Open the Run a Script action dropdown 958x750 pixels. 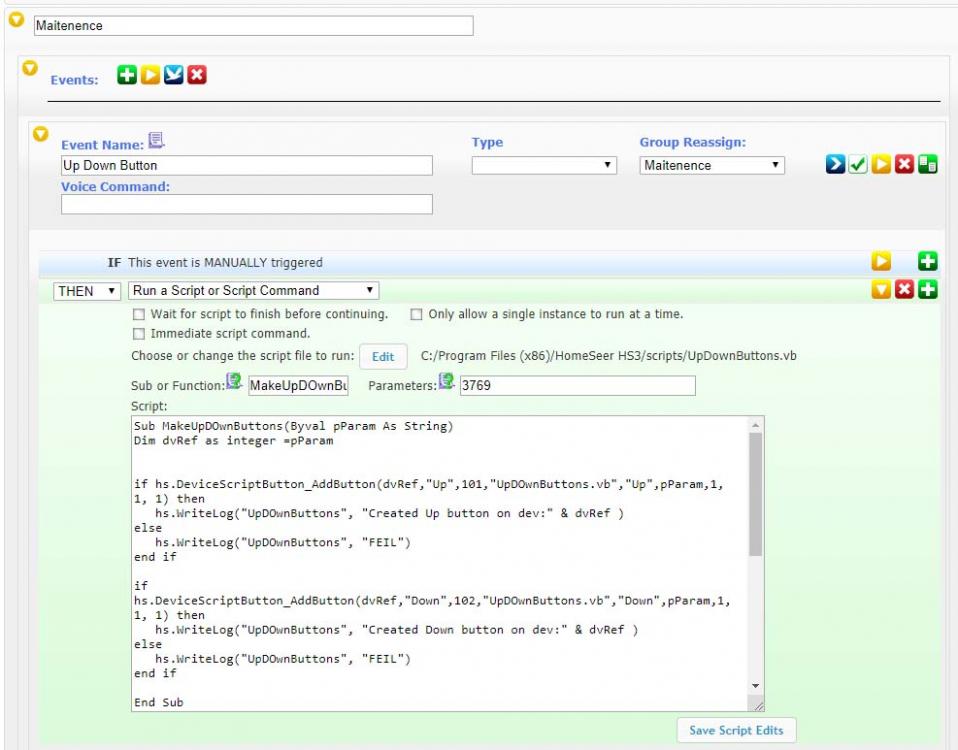(254, 290)
